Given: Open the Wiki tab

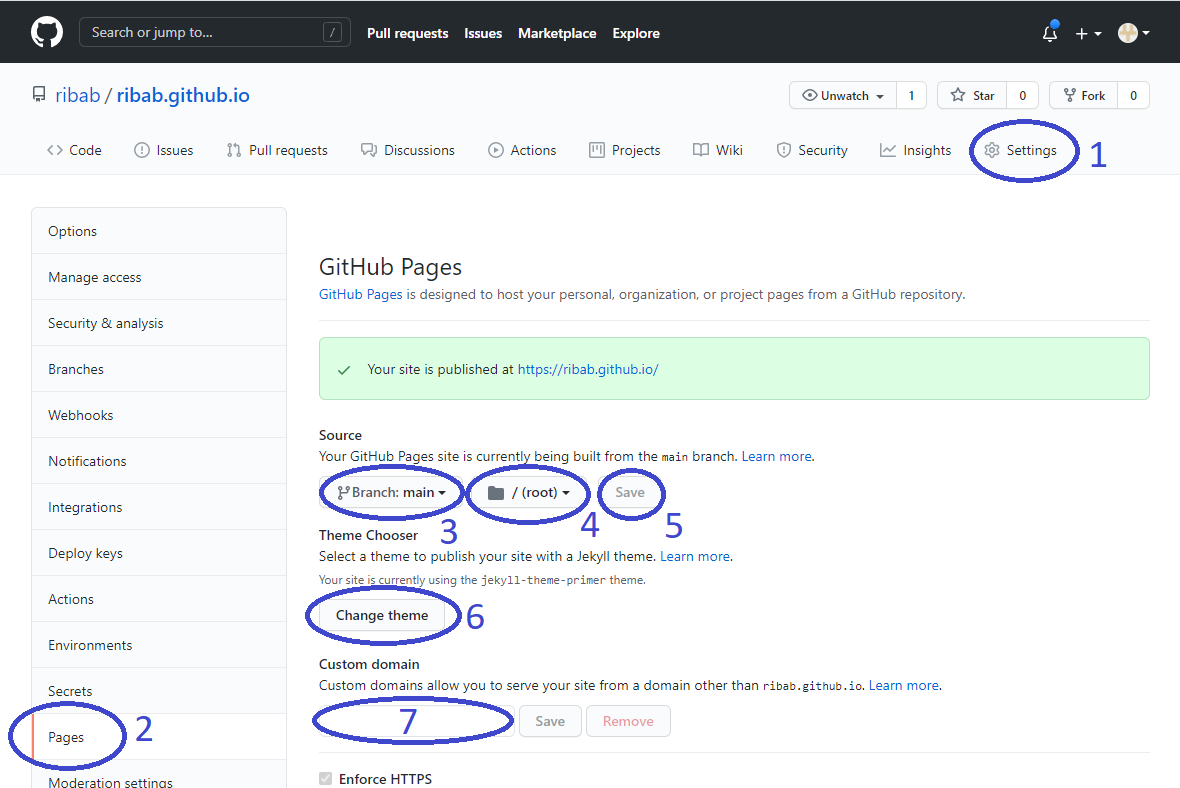Looking at the screenshot, I should point(718,151).
